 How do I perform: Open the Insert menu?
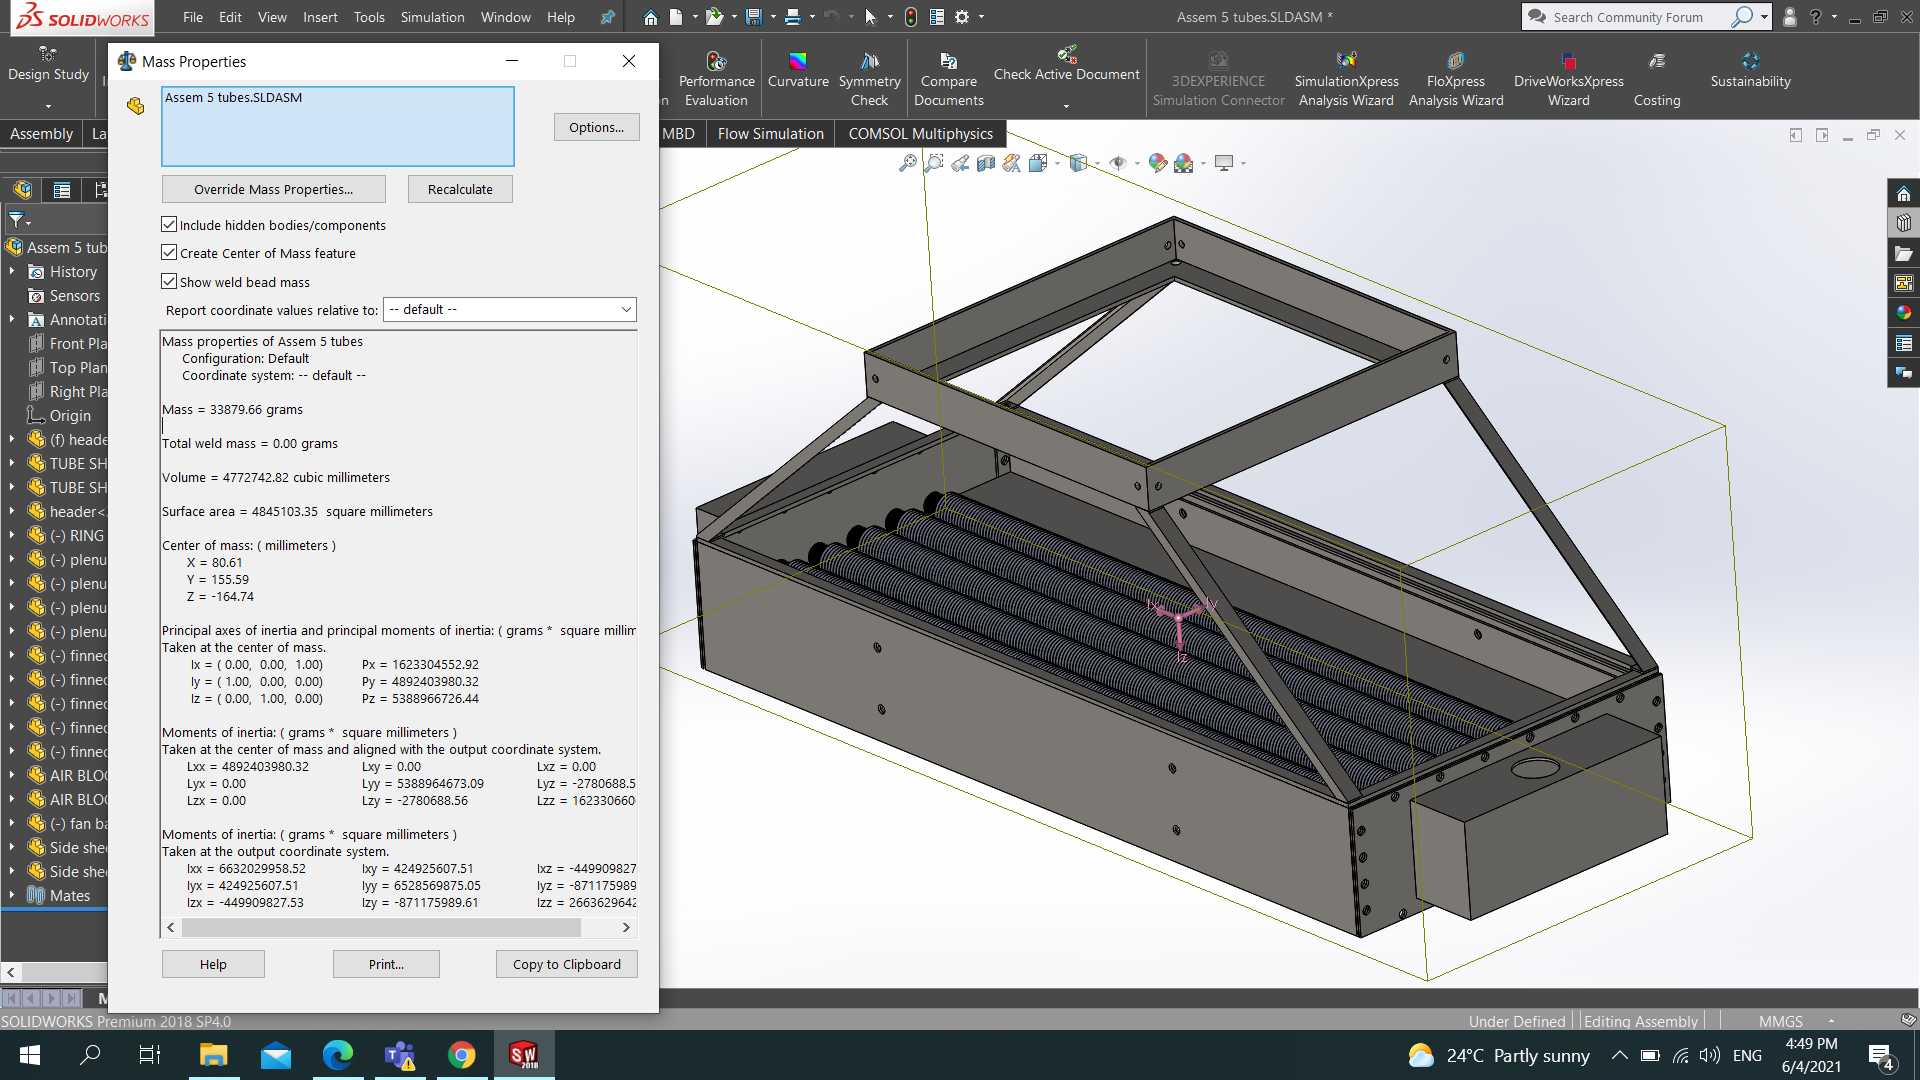pos(320,17)
